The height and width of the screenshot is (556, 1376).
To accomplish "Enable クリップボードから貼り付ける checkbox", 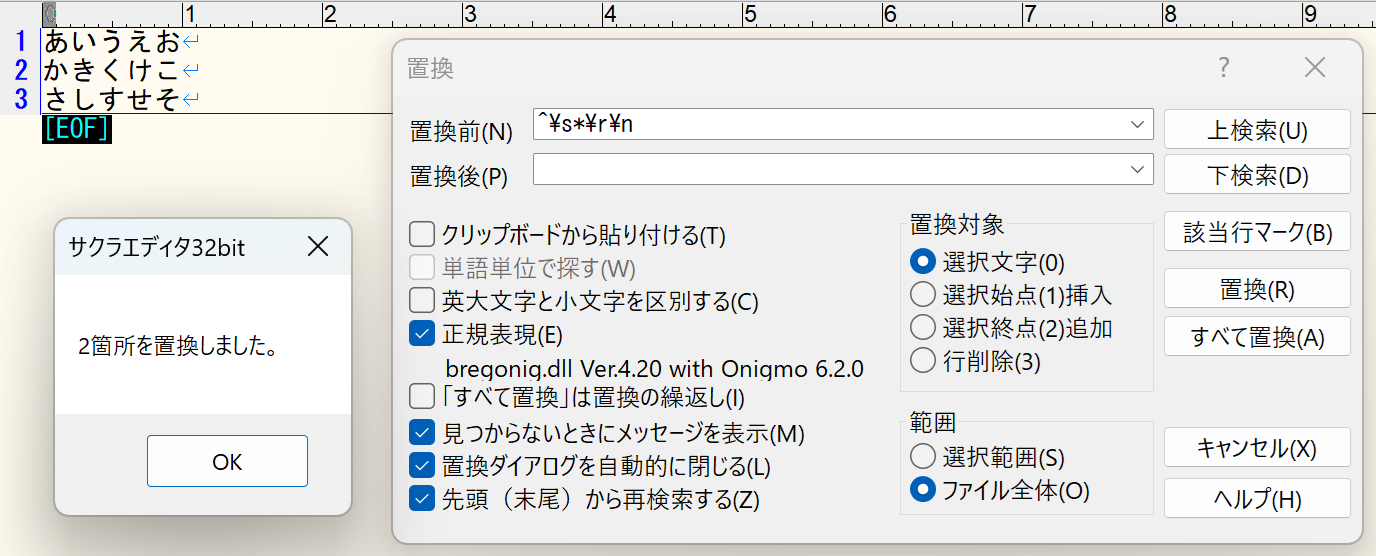I will [422, 236].
